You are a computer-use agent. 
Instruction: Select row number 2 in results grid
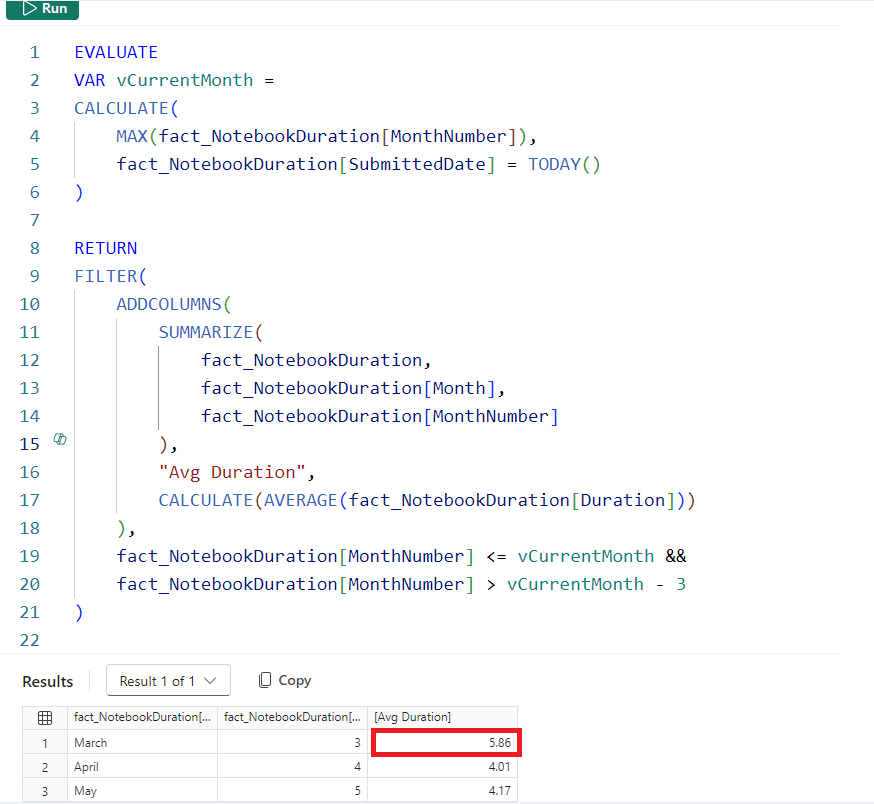(44, 767)
